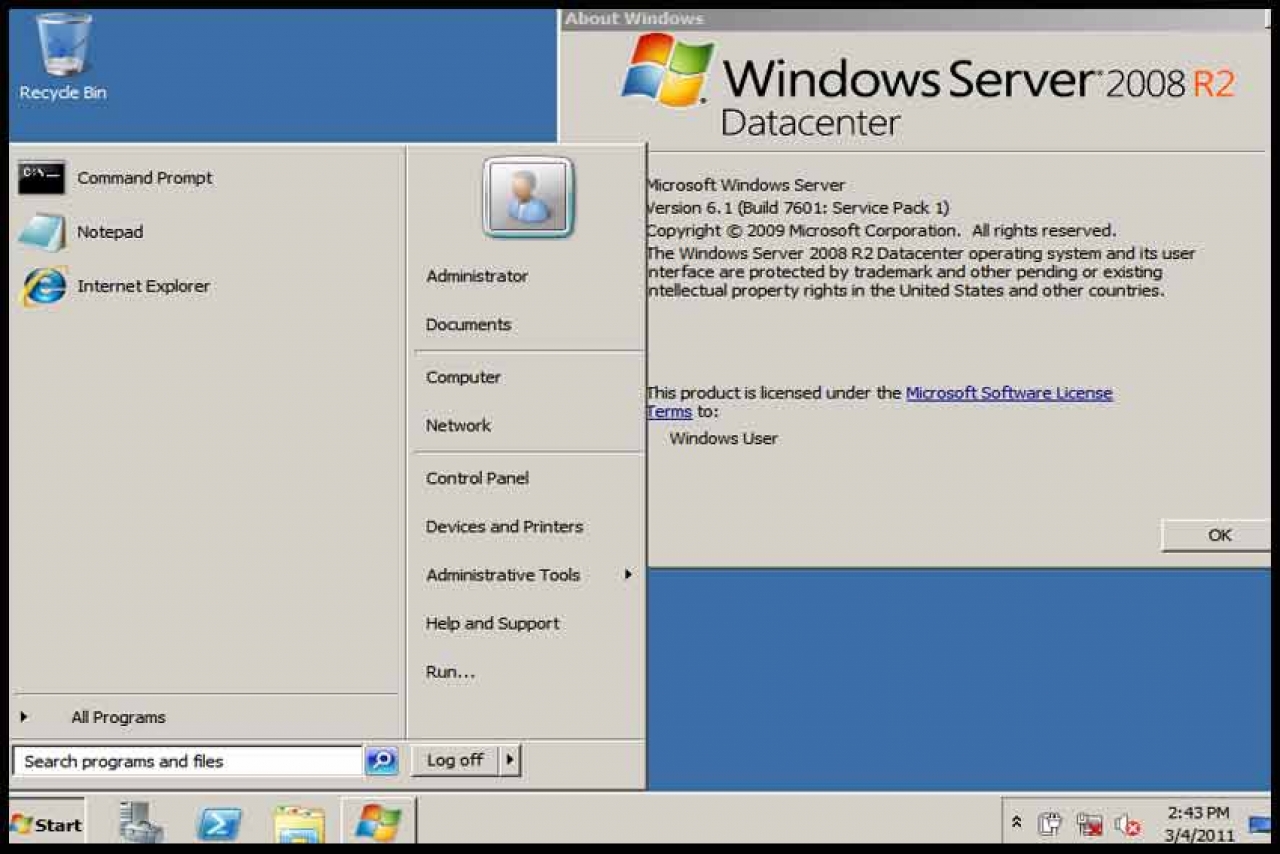Click the magnifier search button

[382, 762]
